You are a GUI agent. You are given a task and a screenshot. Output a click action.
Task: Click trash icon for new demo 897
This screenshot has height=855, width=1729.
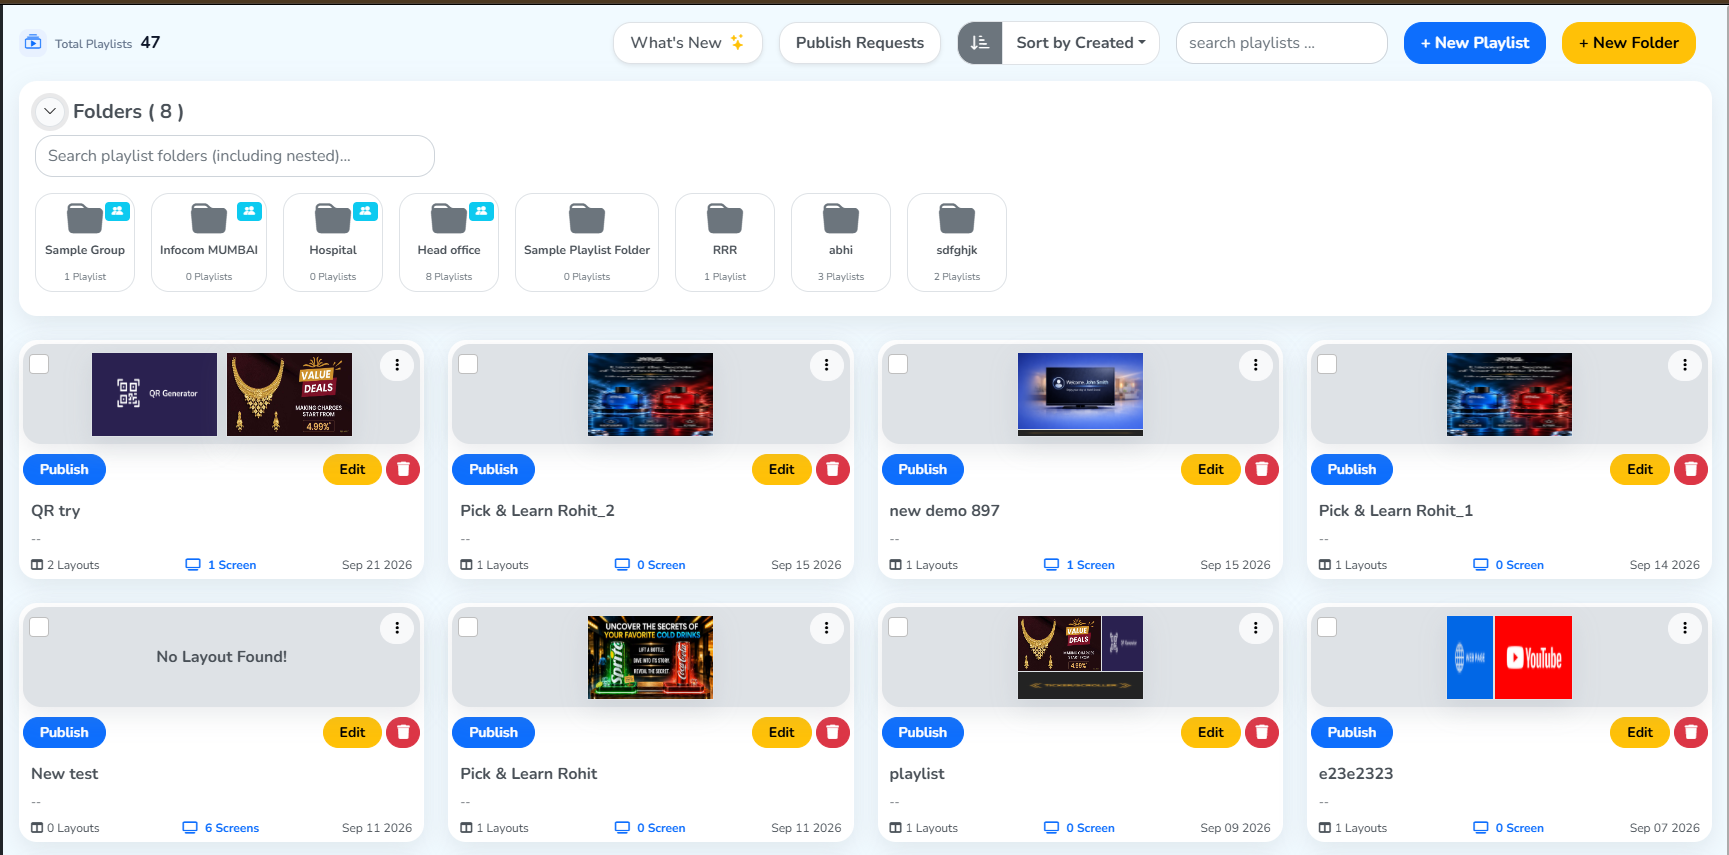coord(1261,469)
